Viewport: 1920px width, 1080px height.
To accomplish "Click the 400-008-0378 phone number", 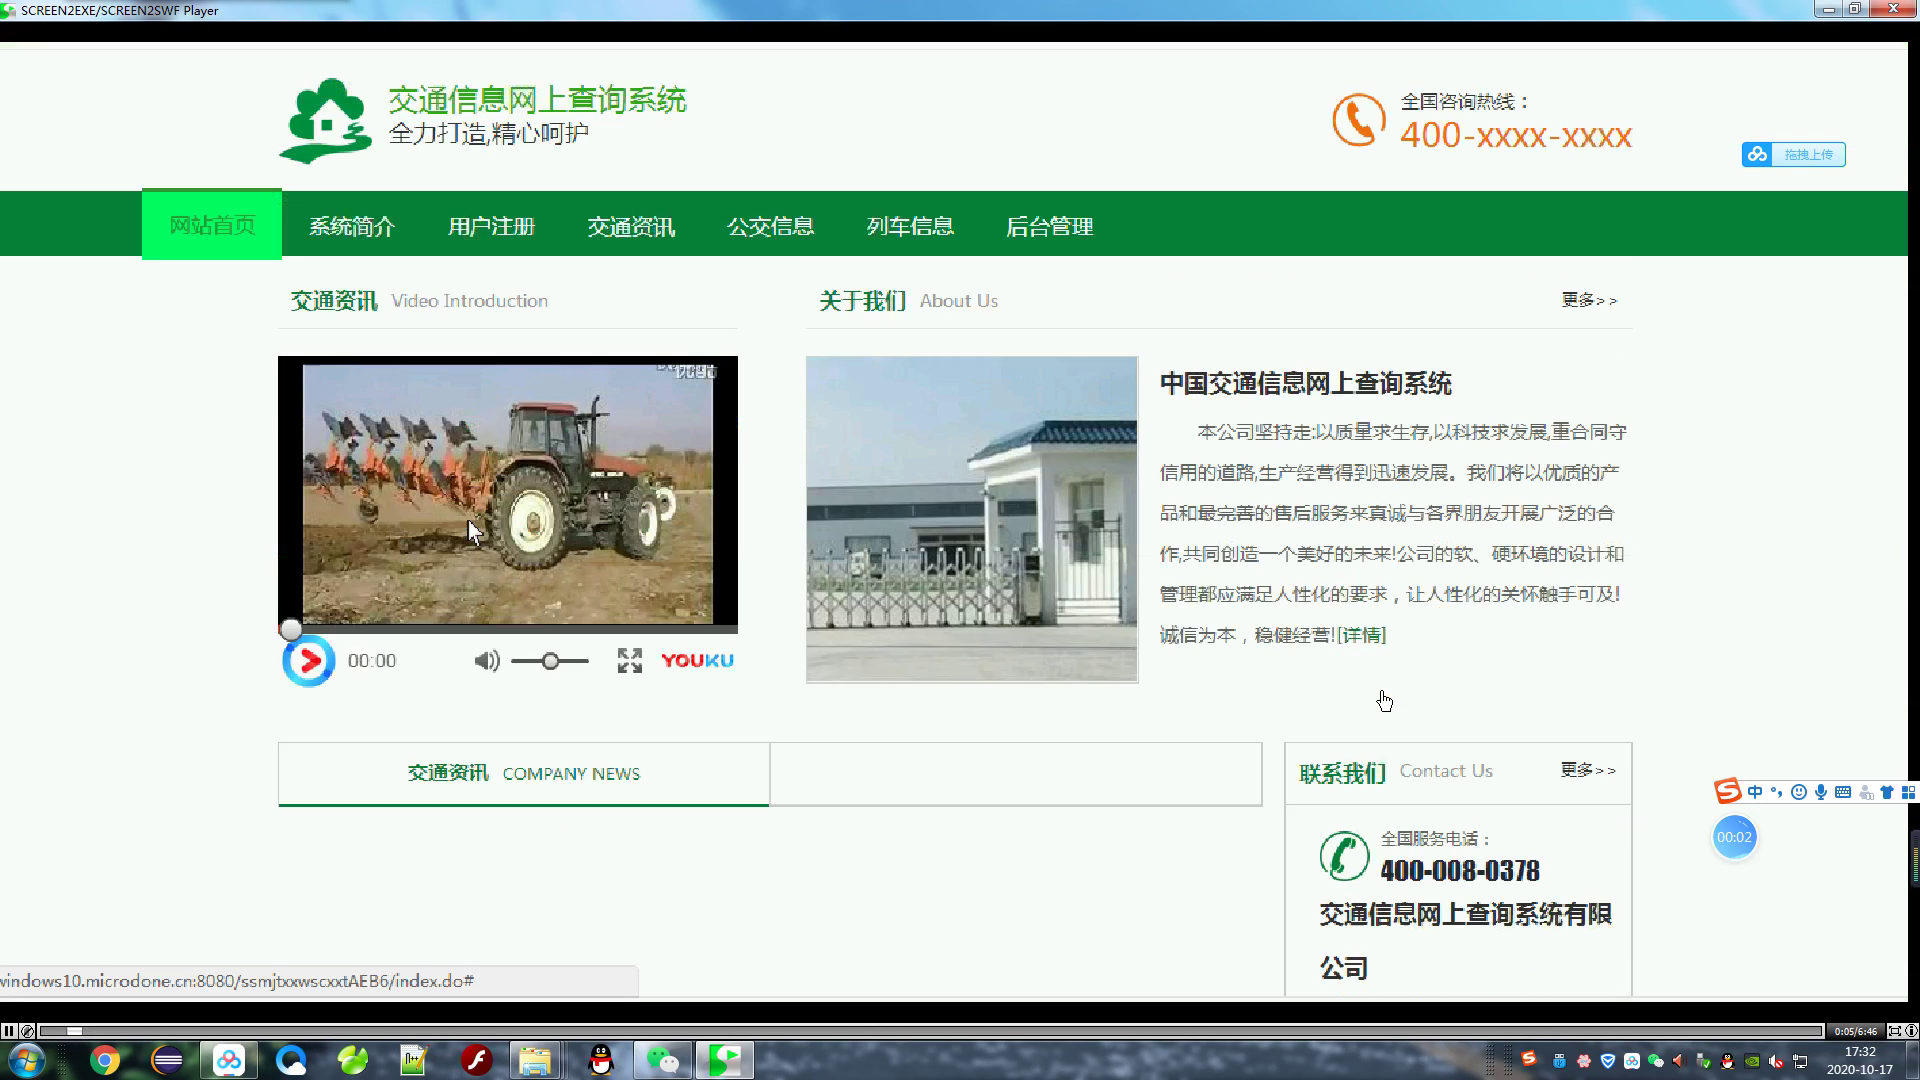I will pyautogui.click(x=1460, y=871).
